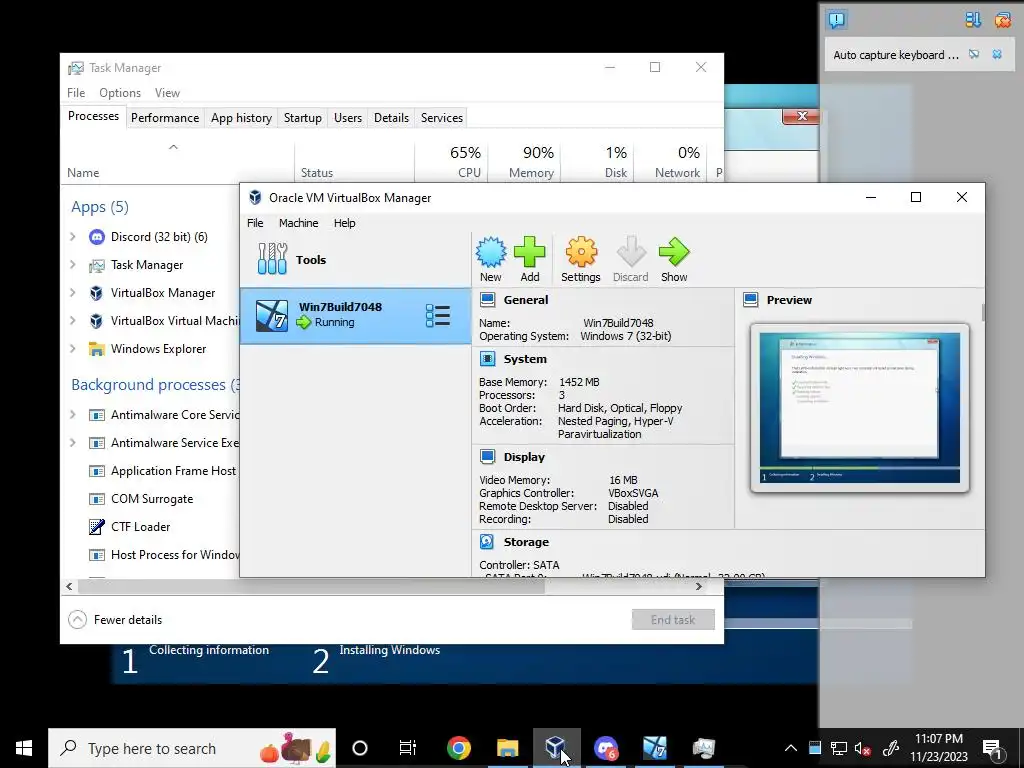
Task: Open the VirtualBox Help menu
Action: [x=344, y=223]
